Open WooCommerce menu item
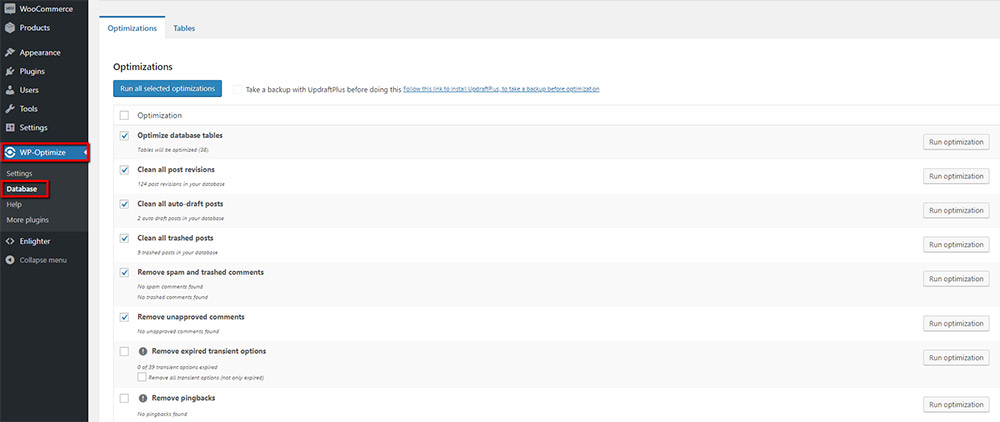This screenshot has width=1000, height=422. coord(44,9)
